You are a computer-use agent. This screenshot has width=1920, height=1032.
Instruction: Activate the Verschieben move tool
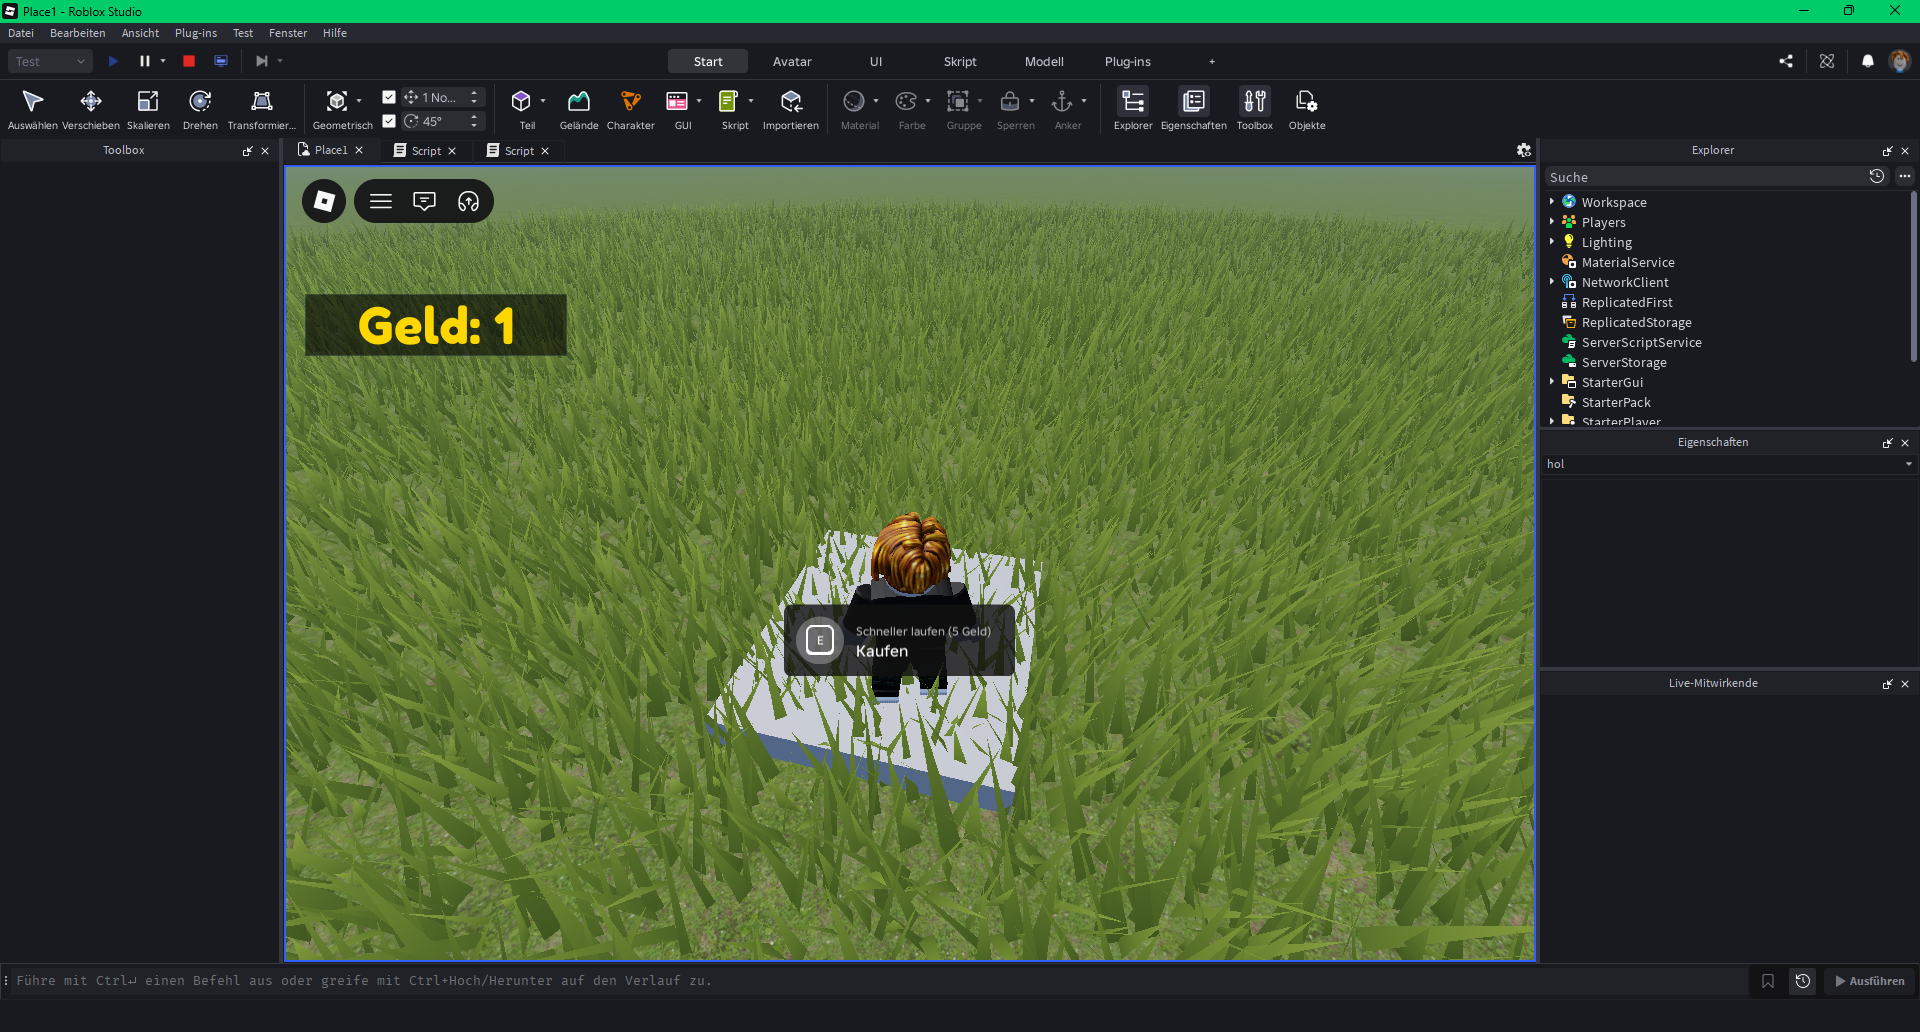(x=91, y=109)
